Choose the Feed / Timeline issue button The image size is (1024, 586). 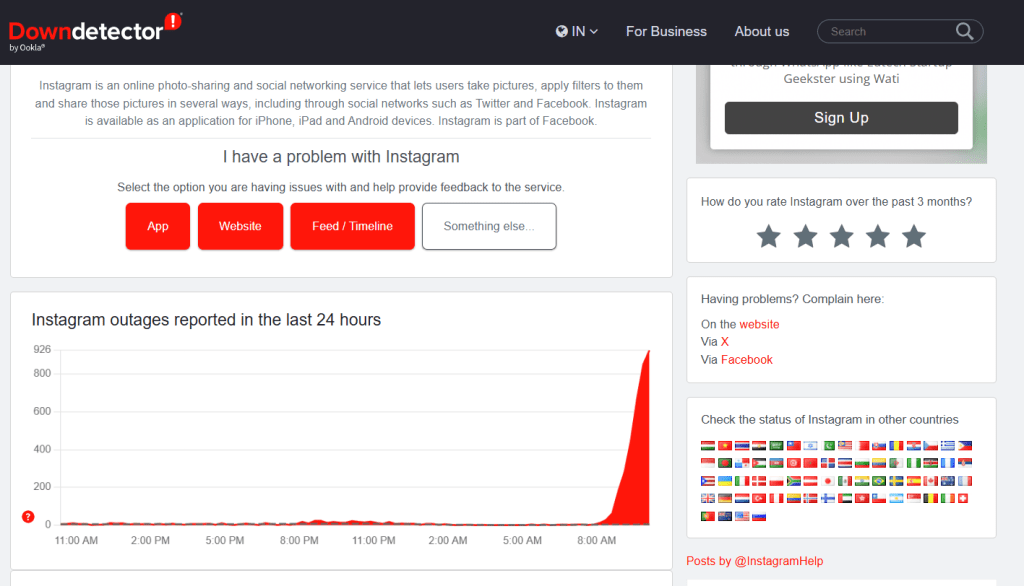click(352, 226)
